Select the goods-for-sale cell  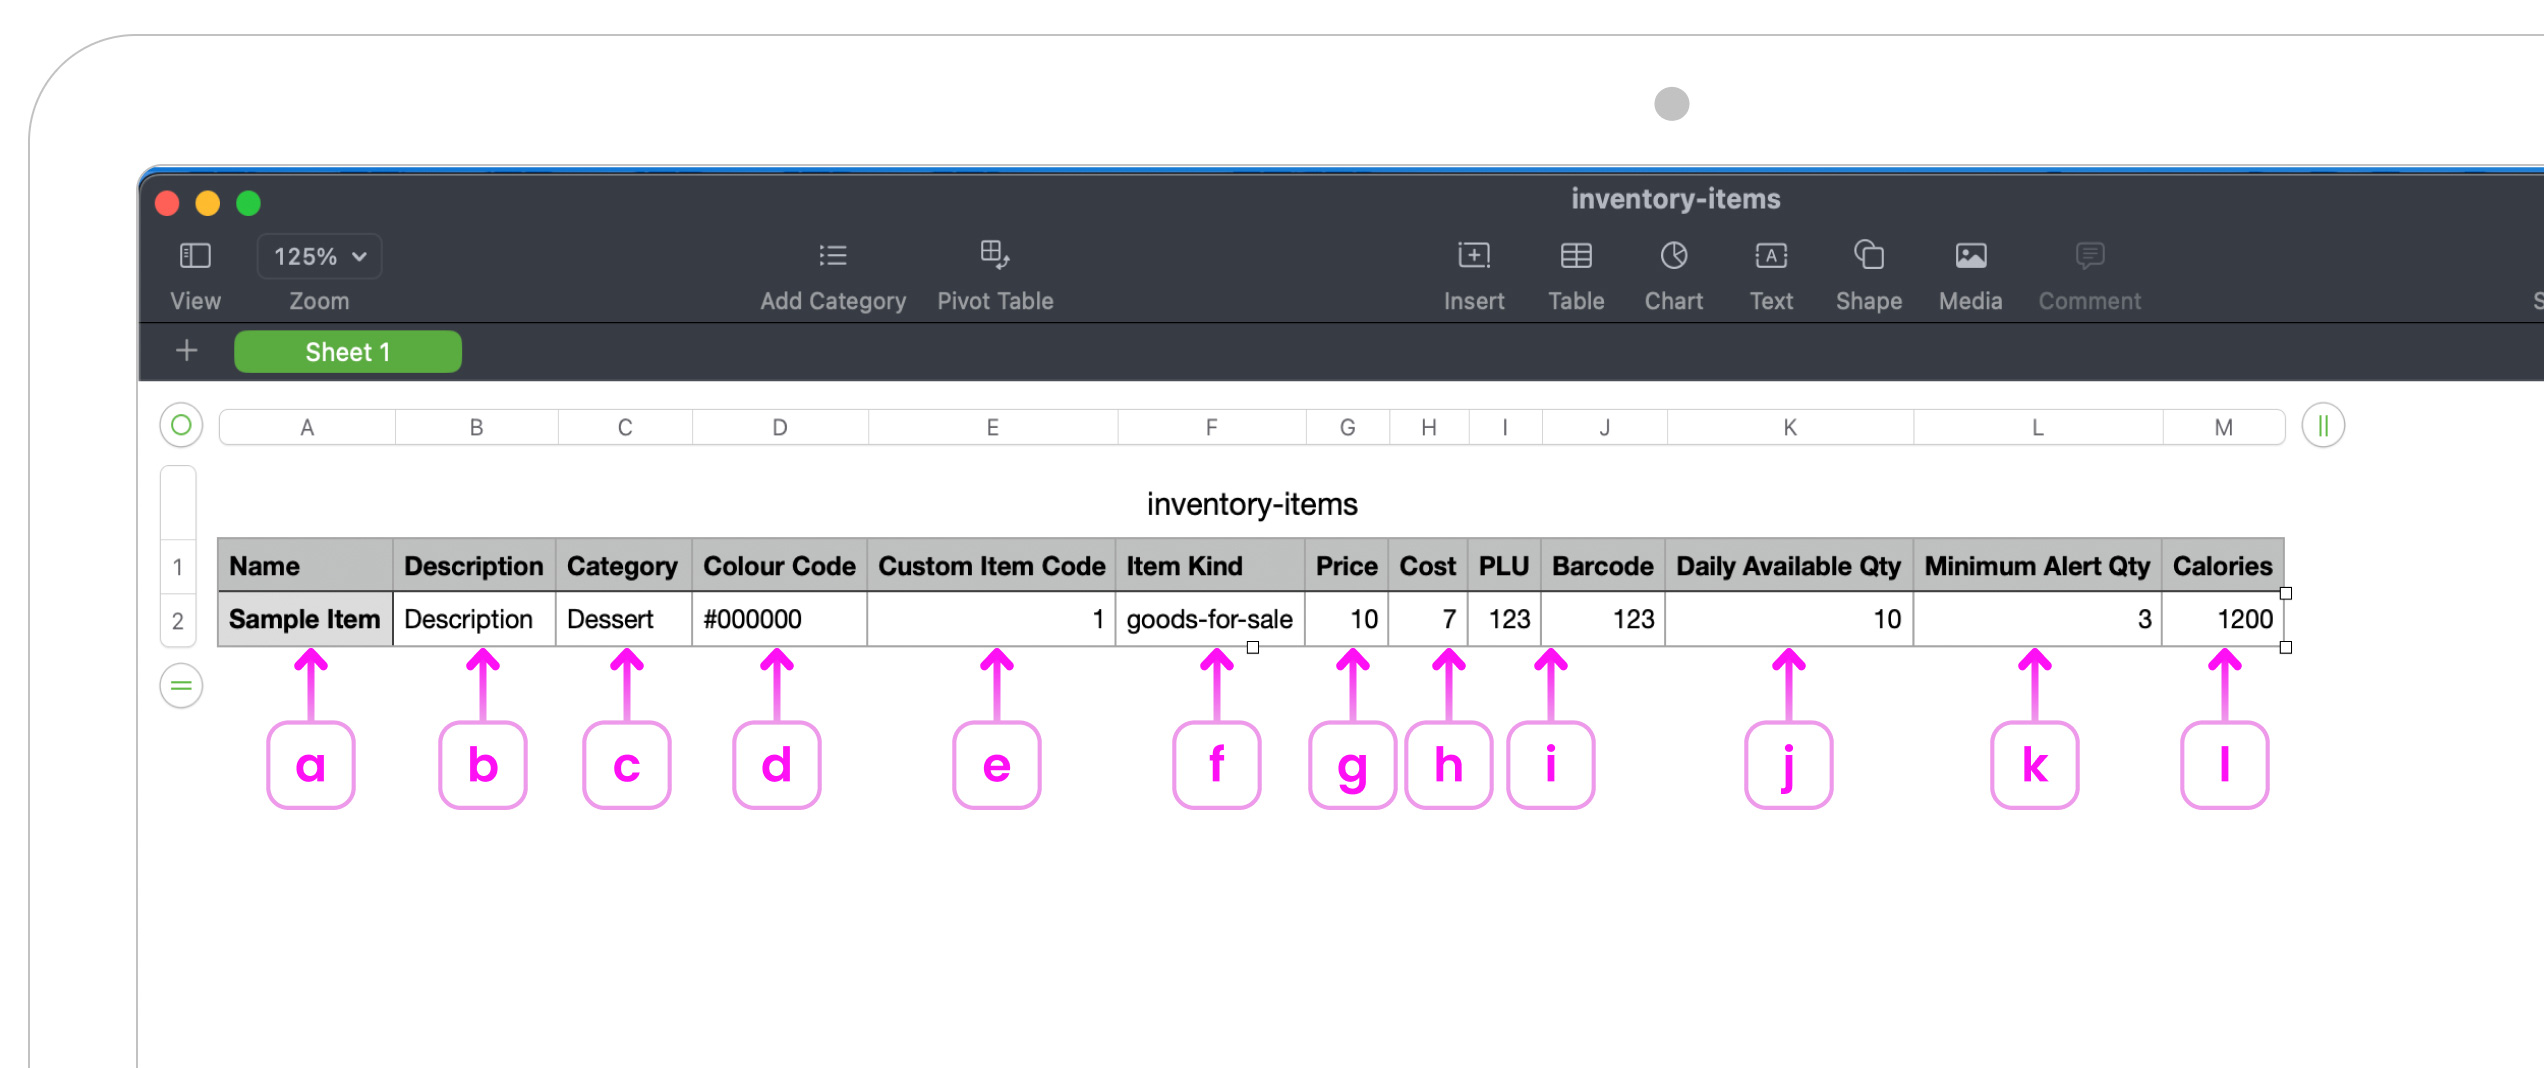1210,619
